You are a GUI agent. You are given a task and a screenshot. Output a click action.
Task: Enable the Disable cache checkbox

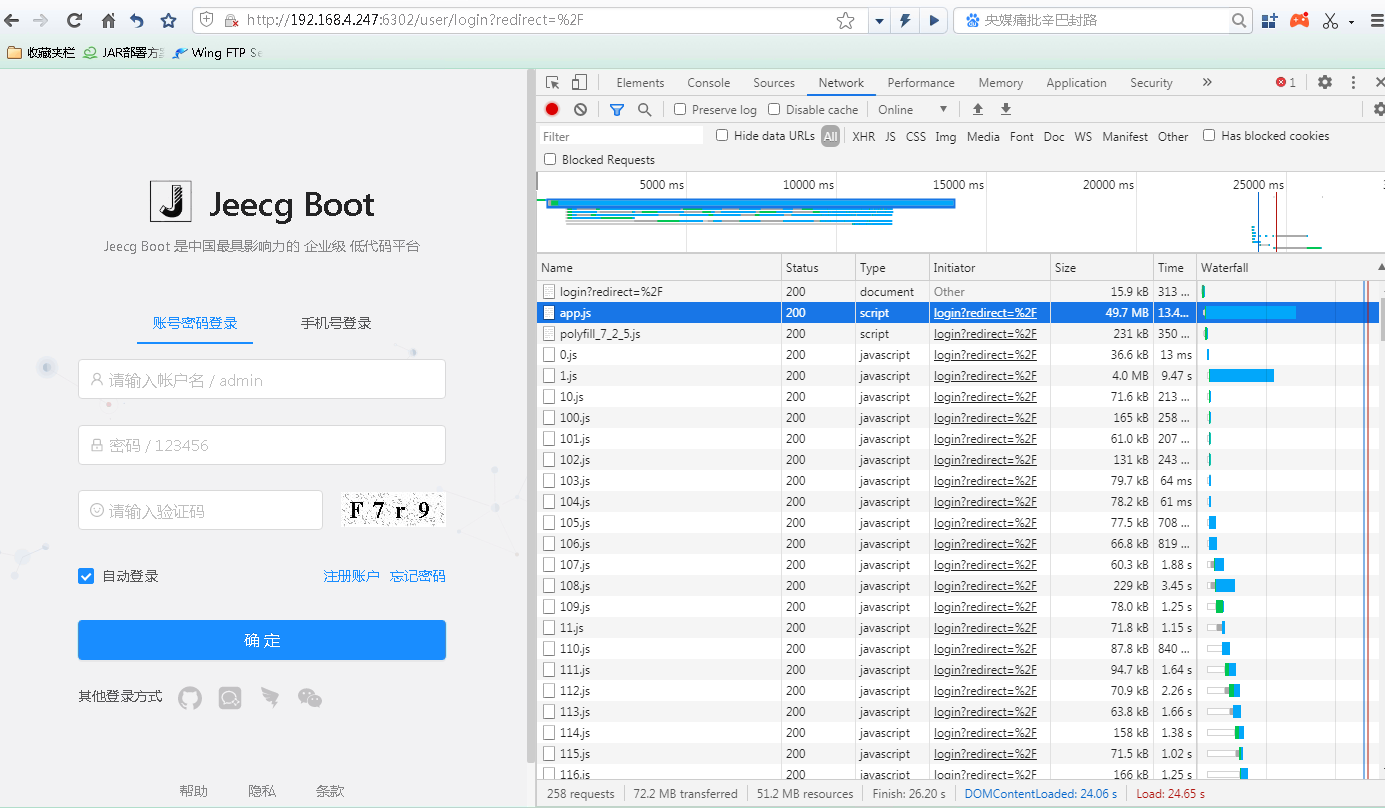point(774,109)
